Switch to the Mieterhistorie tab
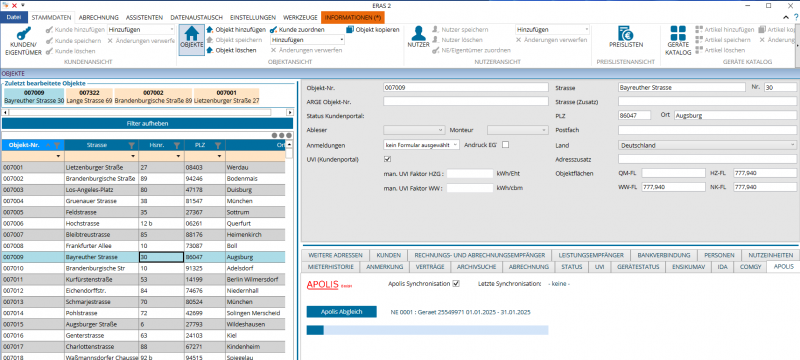The width and height of the screenshot is (800, 360). (x=330, y=267)
